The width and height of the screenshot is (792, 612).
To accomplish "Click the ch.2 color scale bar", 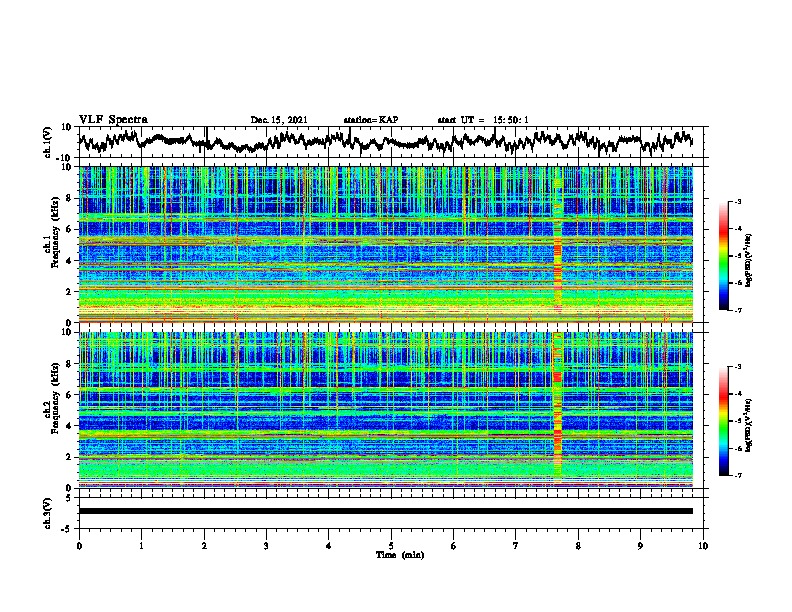I will tap(724, 421).
